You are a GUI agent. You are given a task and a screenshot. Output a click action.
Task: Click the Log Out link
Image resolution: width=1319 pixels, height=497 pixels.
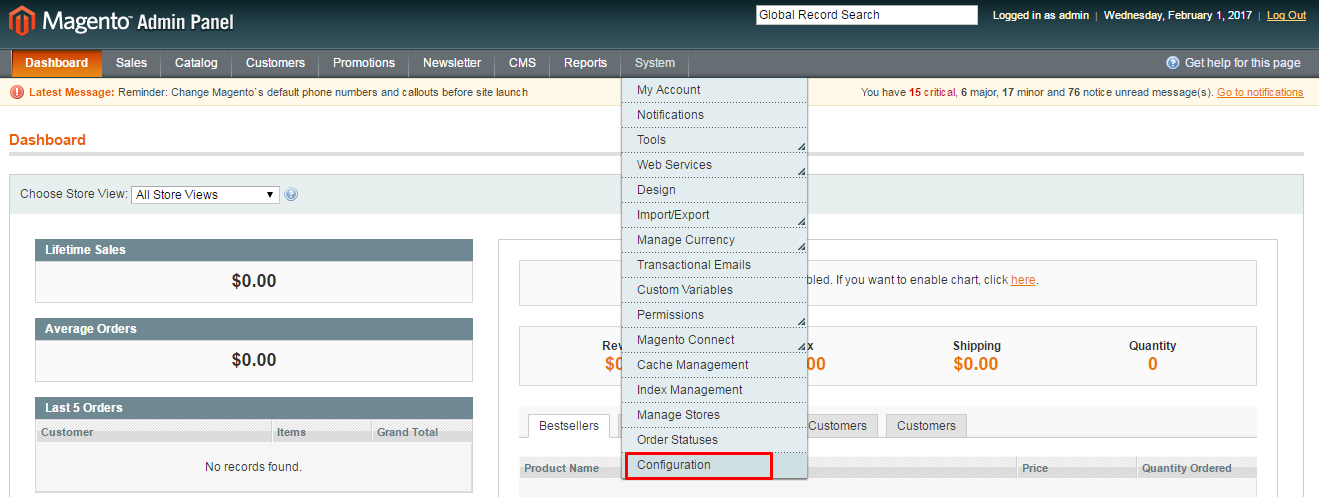click(x=1286, y=15)
